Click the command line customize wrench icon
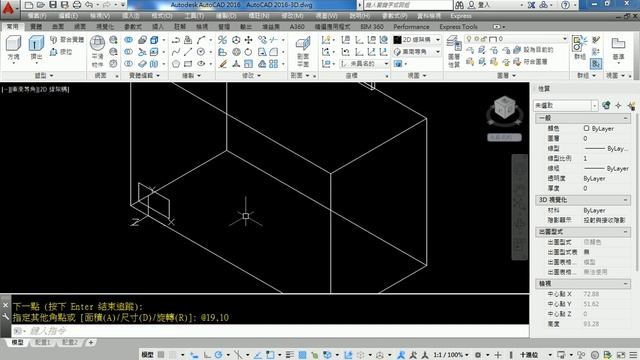 click(5, 316)
